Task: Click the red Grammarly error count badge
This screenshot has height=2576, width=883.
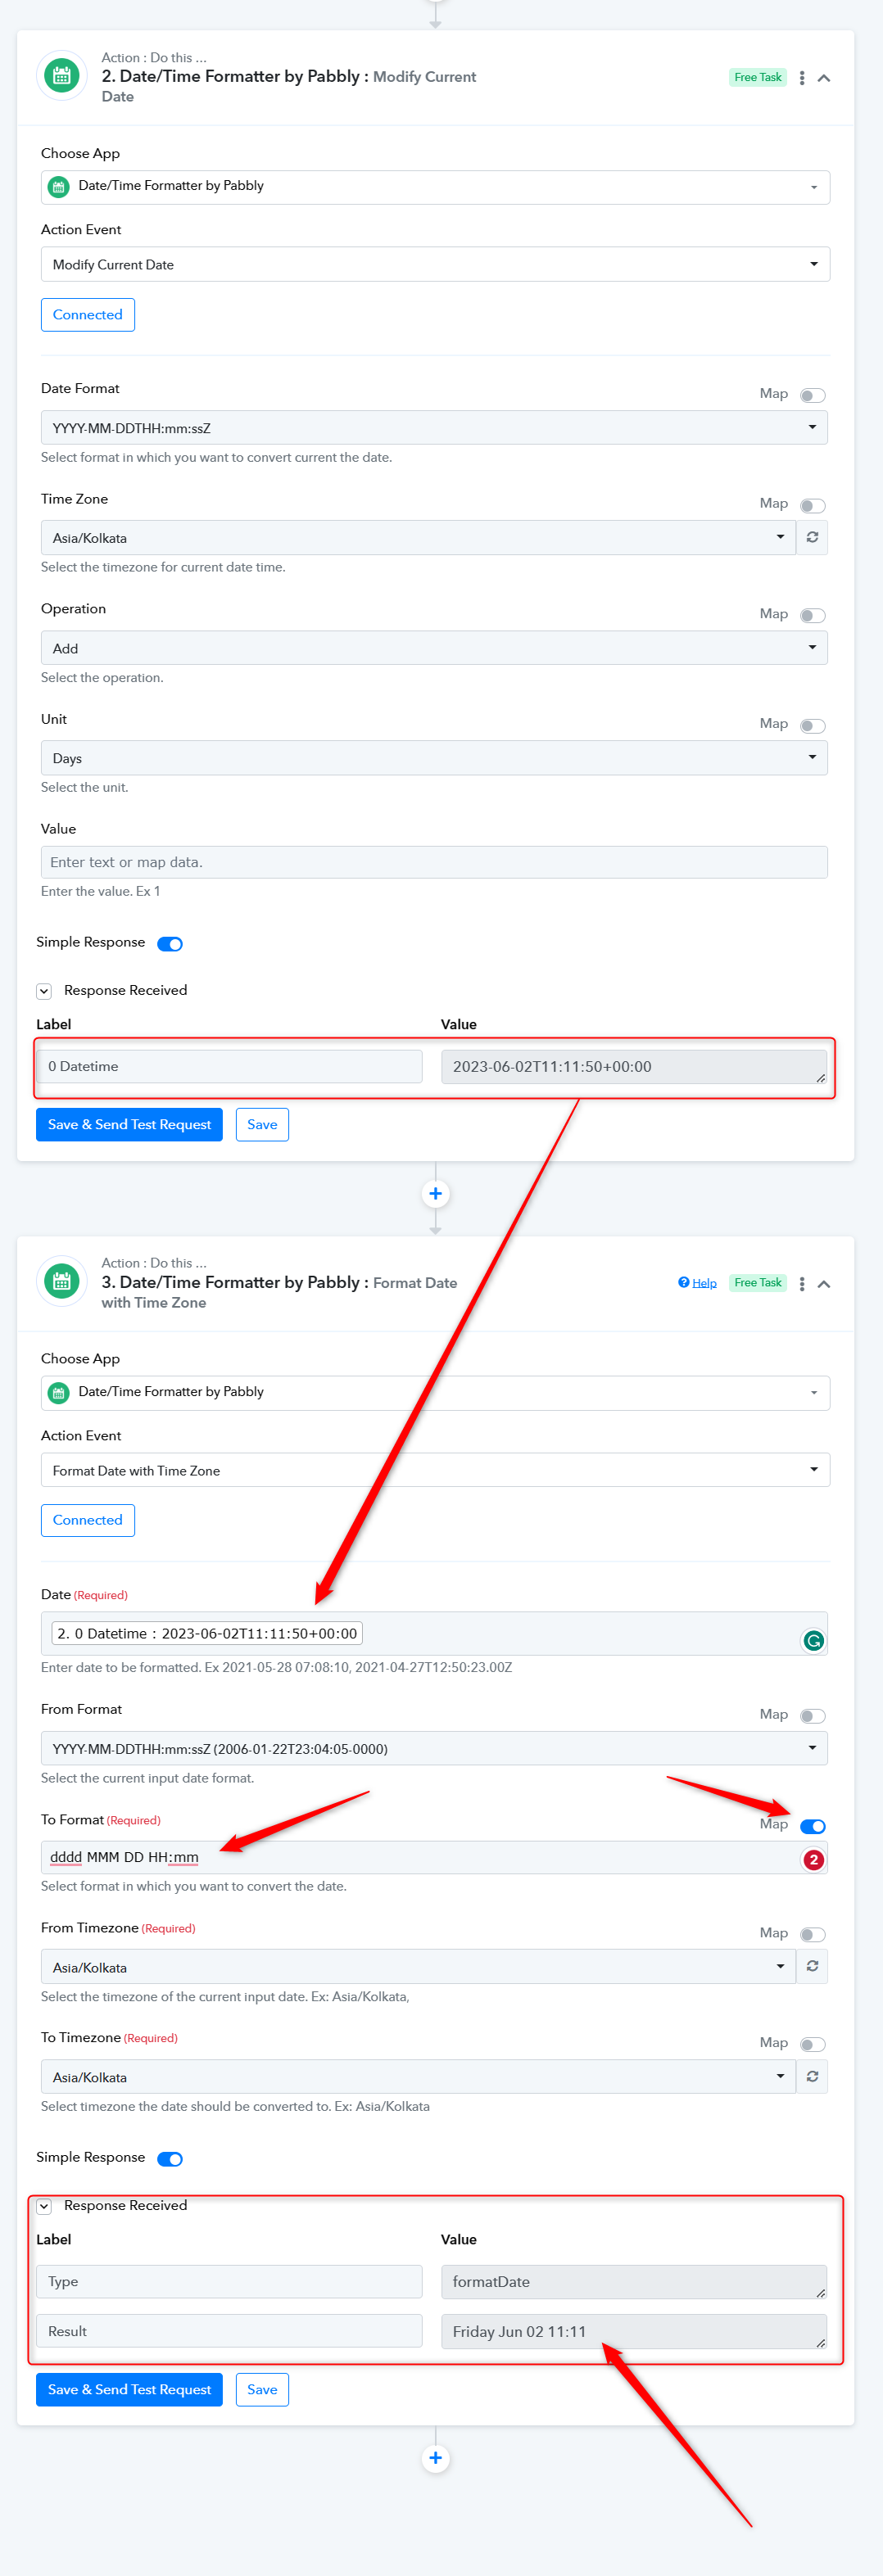Action: point(814,1859)
